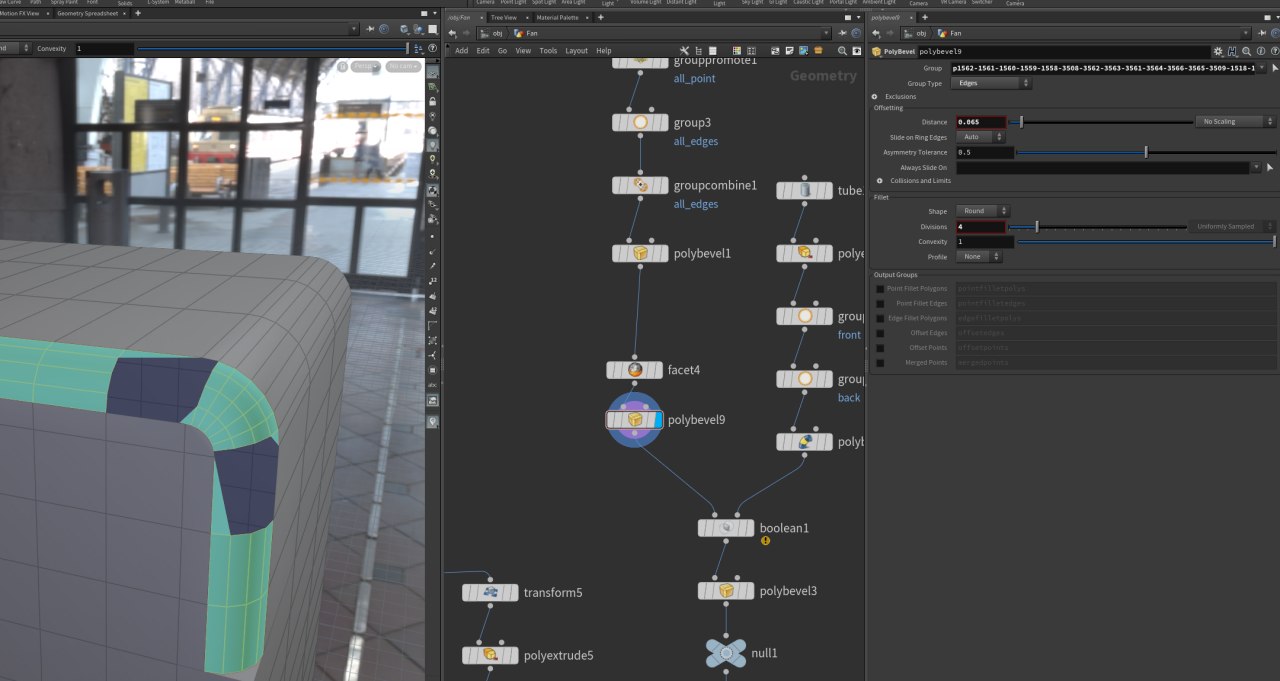The width and height of the screenshot is (1280, 681).
Task: Select the polybevel1 node
Action: click(x=640, y=254)
